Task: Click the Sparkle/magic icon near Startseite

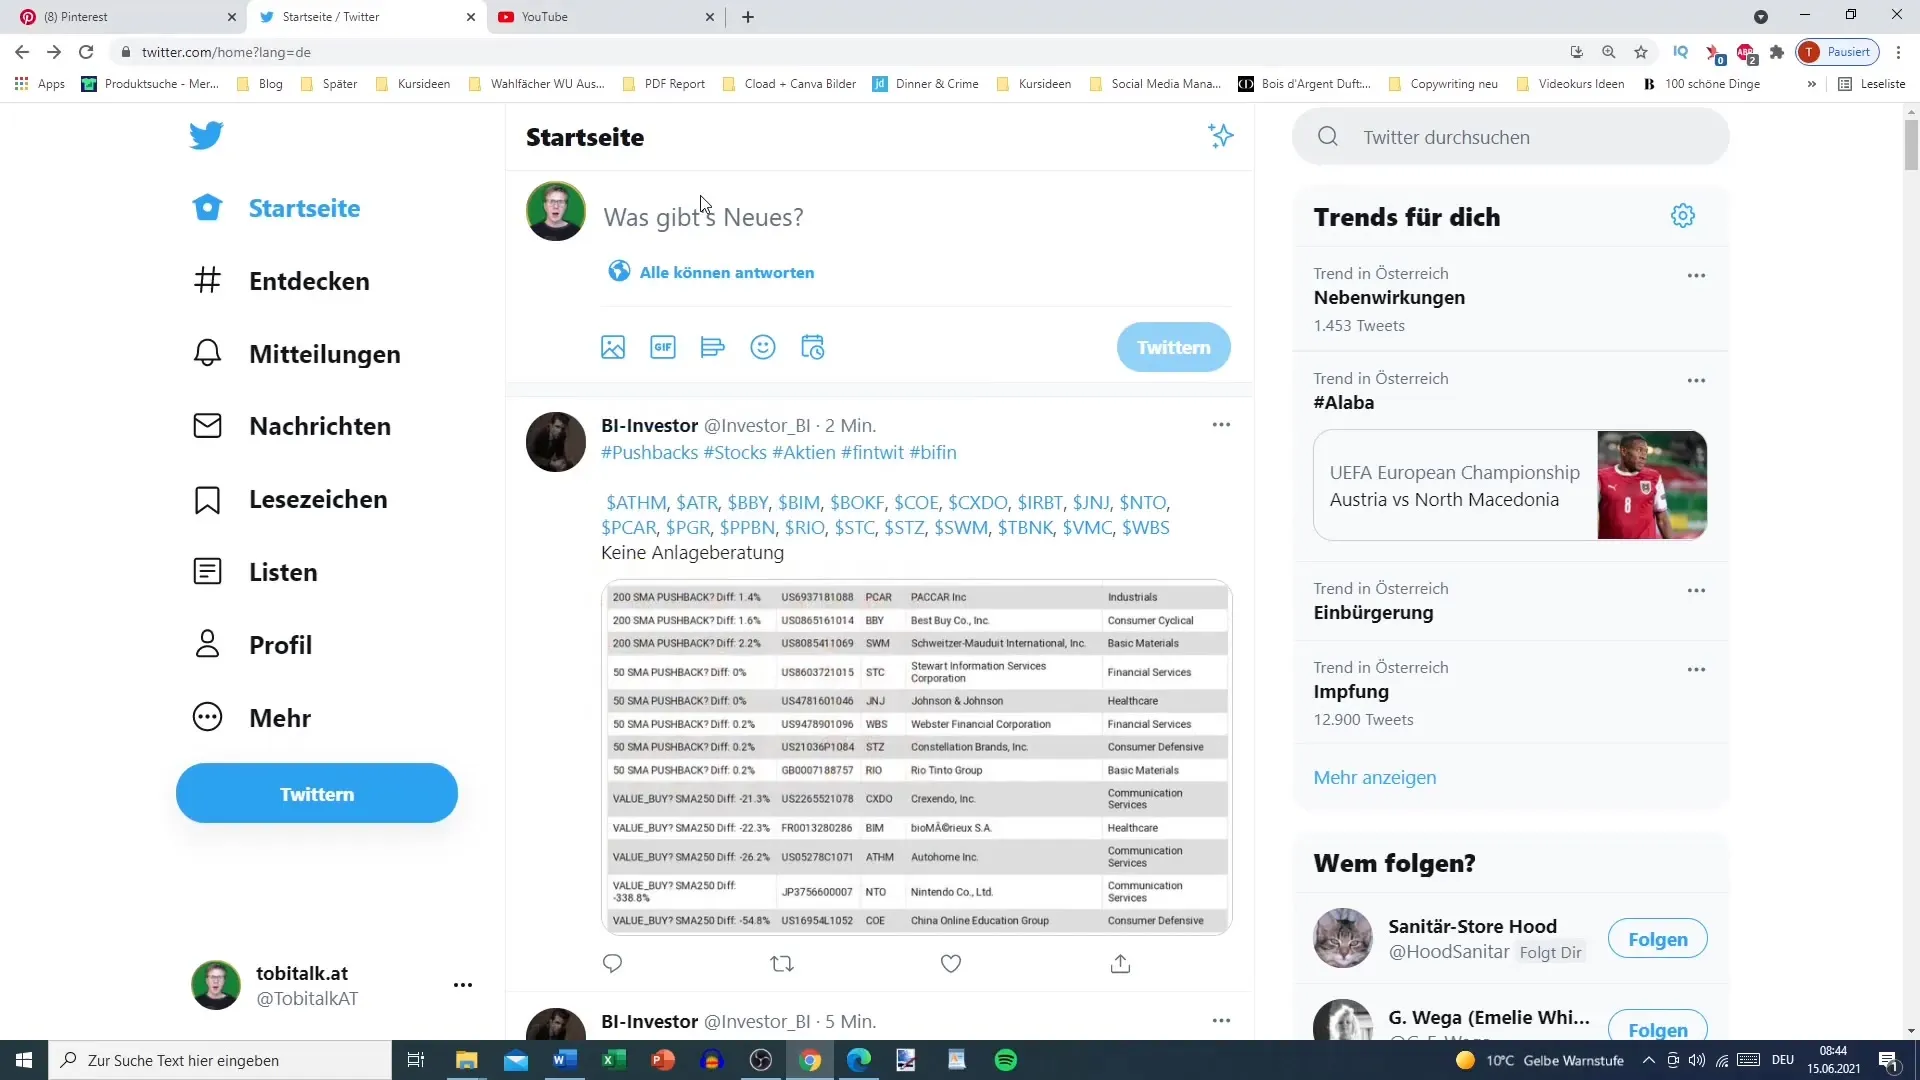Action: pos(1220,136)
